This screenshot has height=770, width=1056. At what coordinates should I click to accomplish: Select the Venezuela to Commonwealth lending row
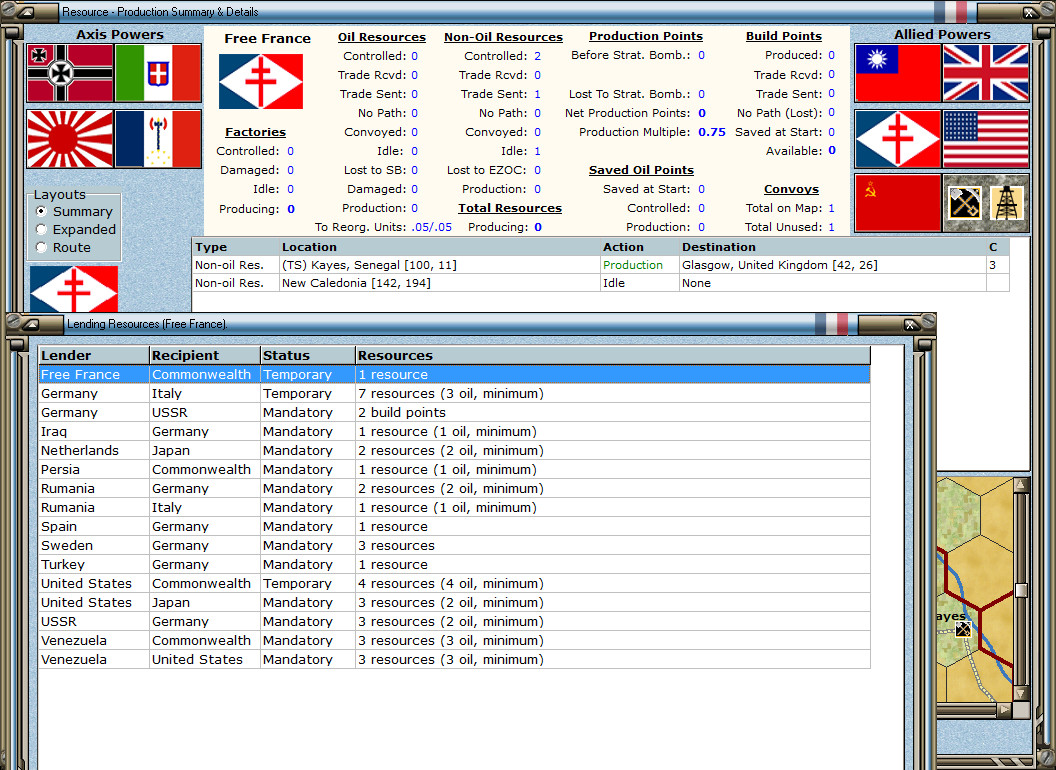tap(455, 641)
